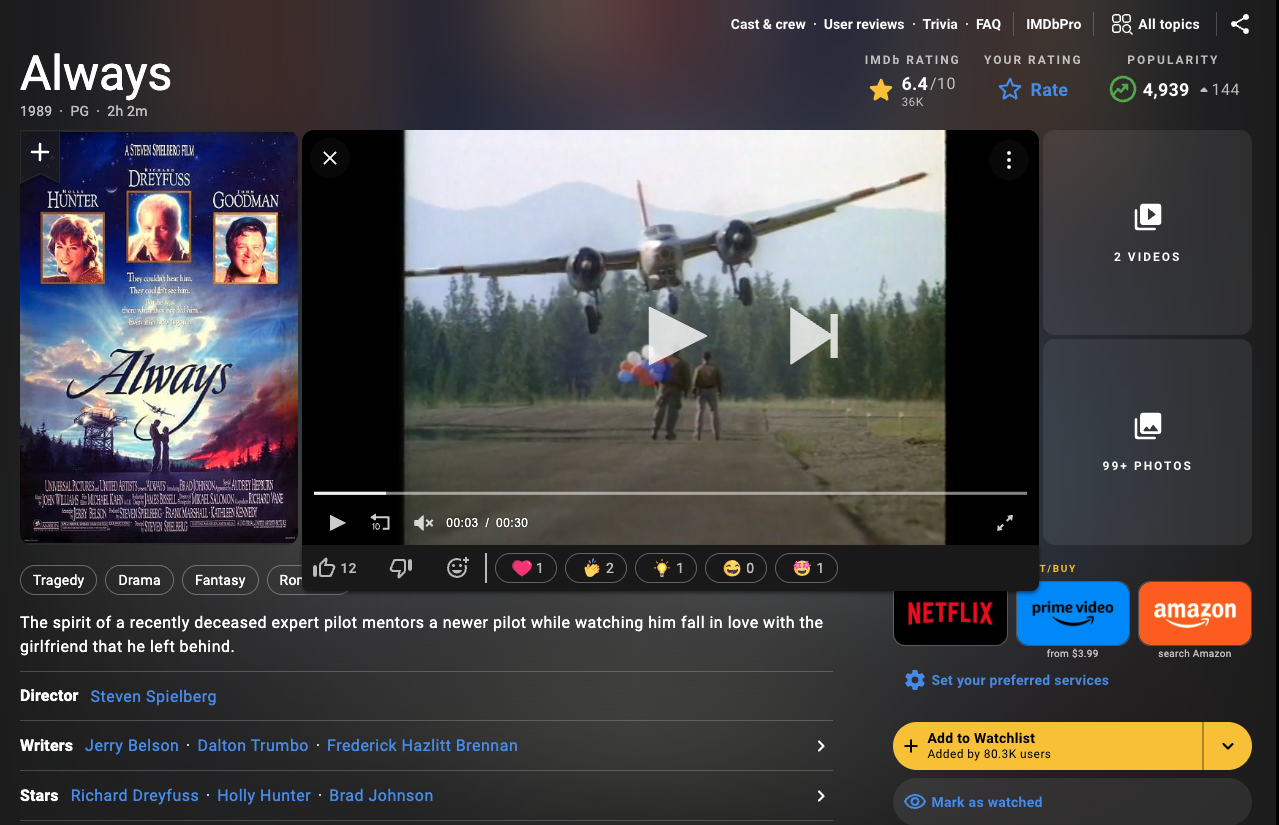Open writer Jerry Belson's page

point(132,746)
